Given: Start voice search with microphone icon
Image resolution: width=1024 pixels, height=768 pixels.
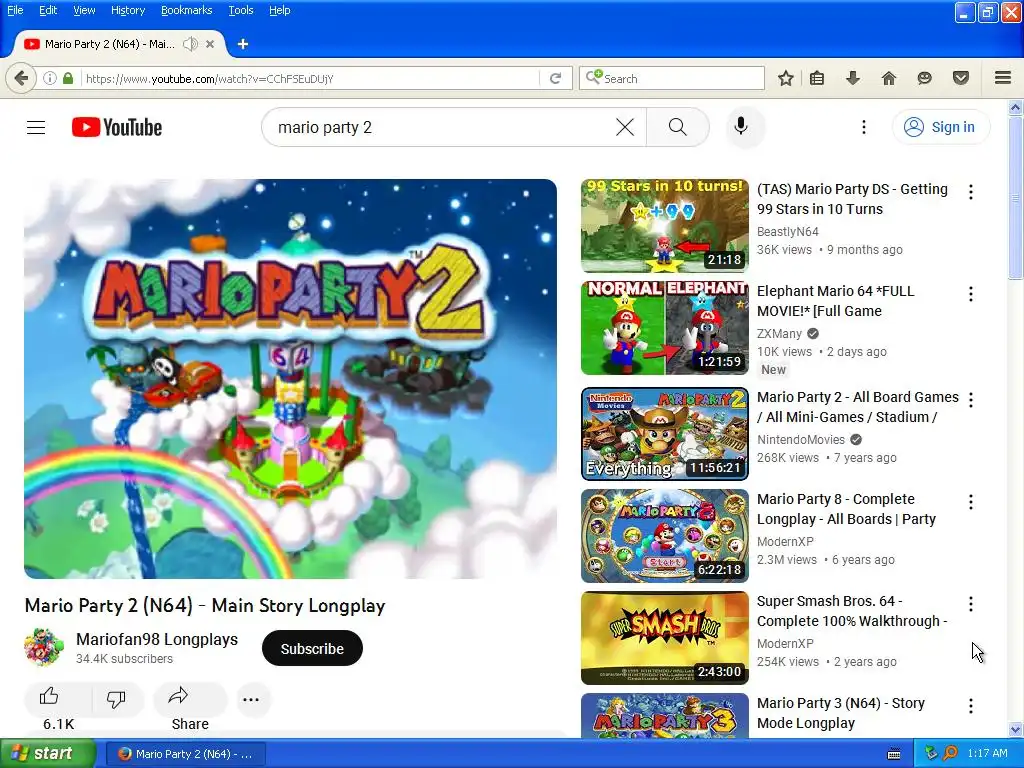Looking at the screenshot, I should click(741, 126).
